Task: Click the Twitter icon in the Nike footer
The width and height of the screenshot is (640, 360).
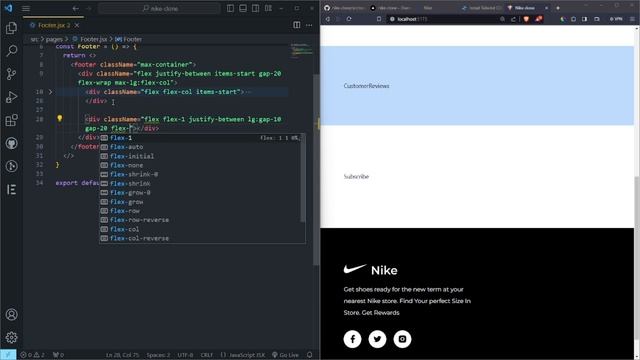Action: coord(377,339)
